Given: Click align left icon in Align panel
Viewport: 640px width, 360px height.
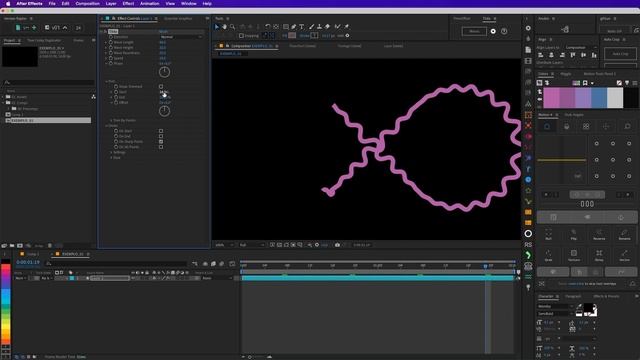Looking at the screenshot, I should point(541,55).
